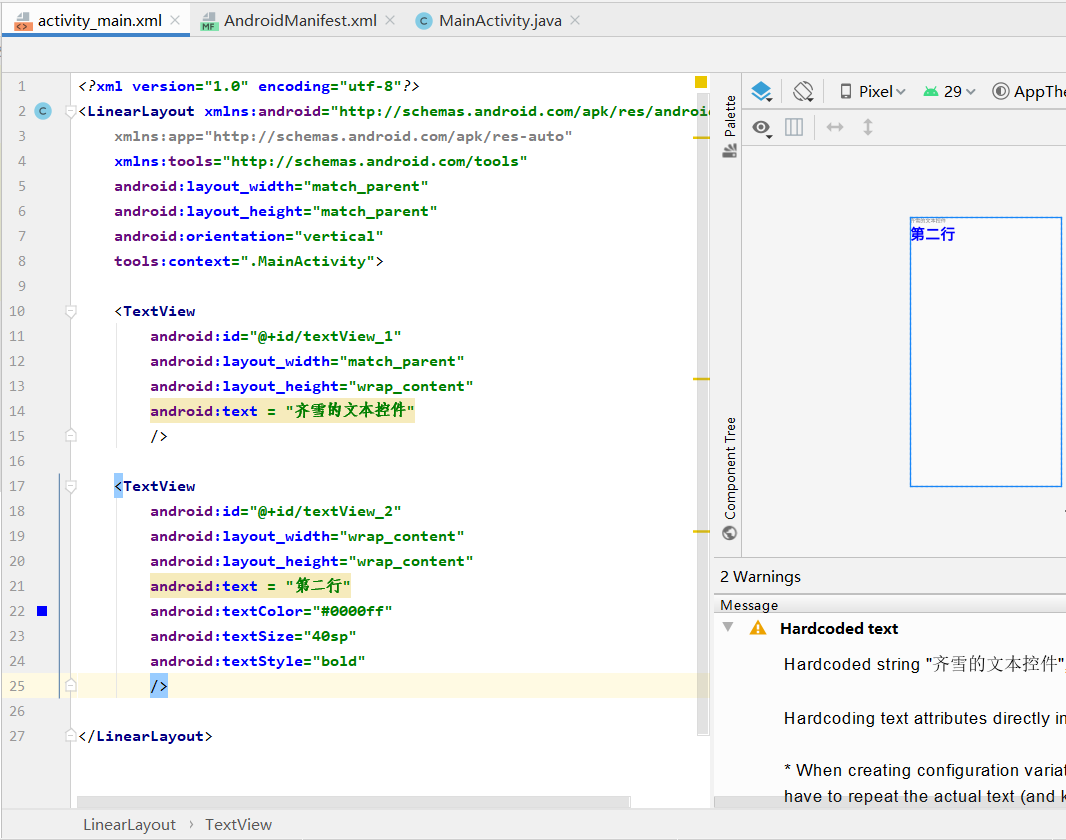Click the orientation rotate icon for preview
Viewport: 1066px width, 840px height.
point(803,91)
